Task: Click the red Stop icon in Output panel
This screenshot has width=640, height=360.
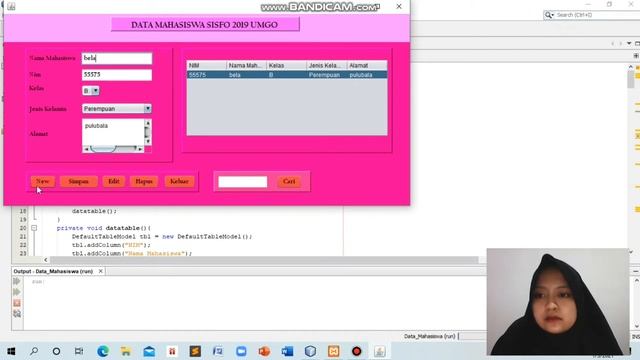Action: pos(17,303)
